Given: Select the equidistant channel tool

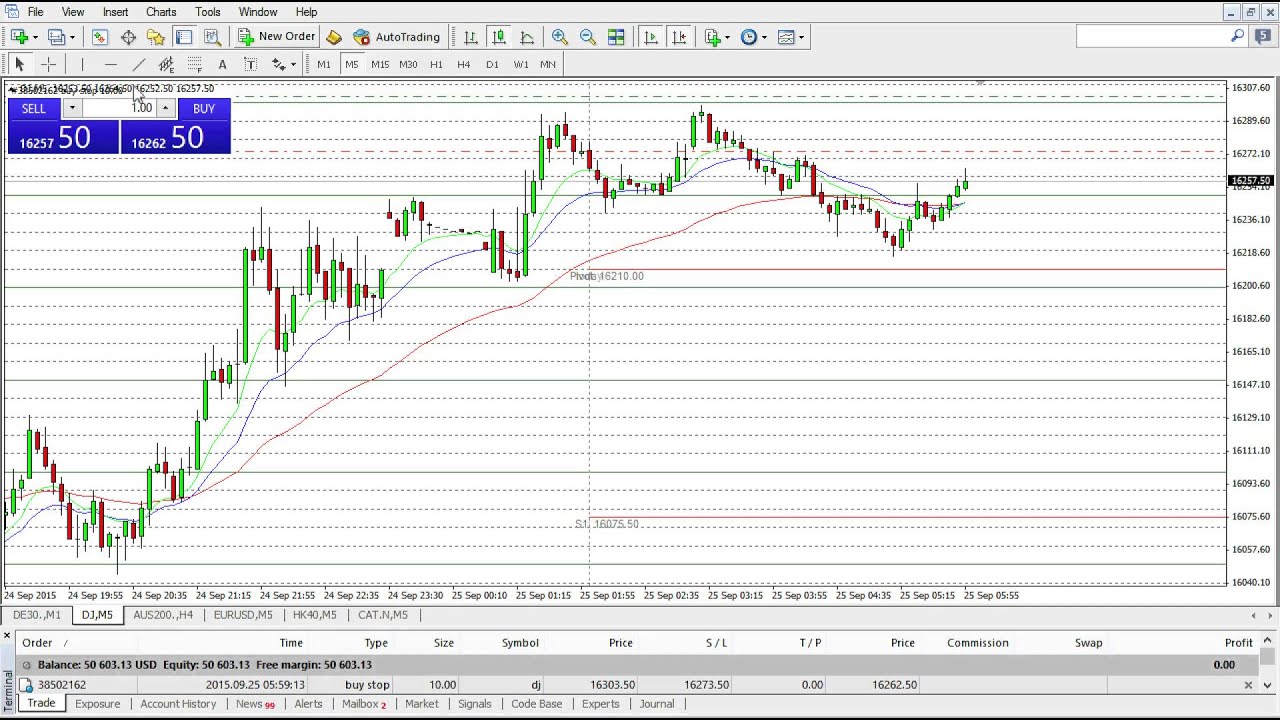Looking at the screenshot, I should click(166, 64).
